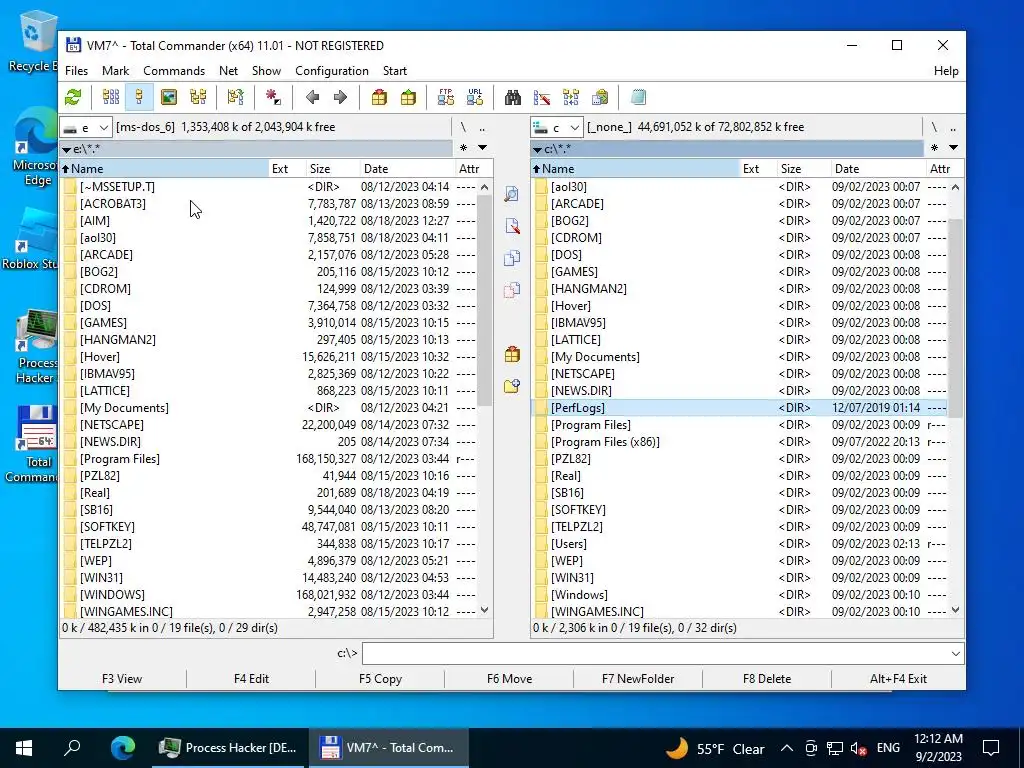Switch to Process Hacker taskbar button

[228, 748]
